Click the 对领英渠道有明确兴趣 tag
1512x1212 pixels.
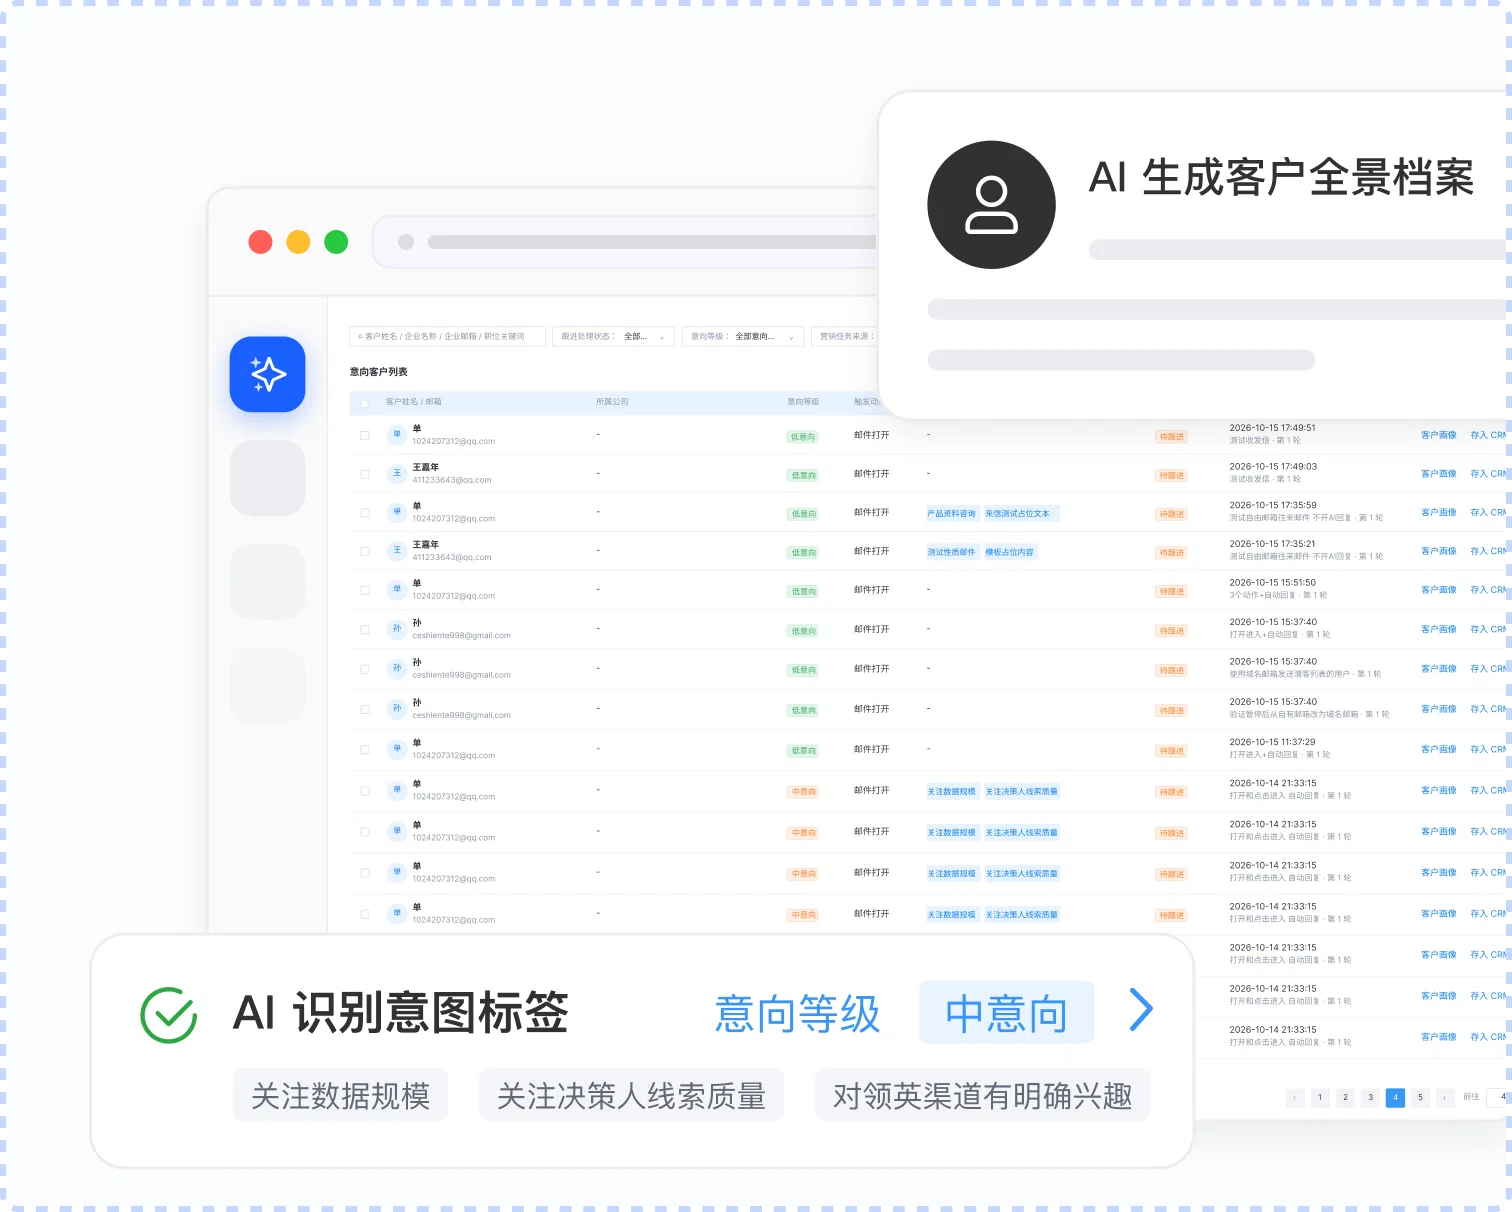click(982, 1096)
